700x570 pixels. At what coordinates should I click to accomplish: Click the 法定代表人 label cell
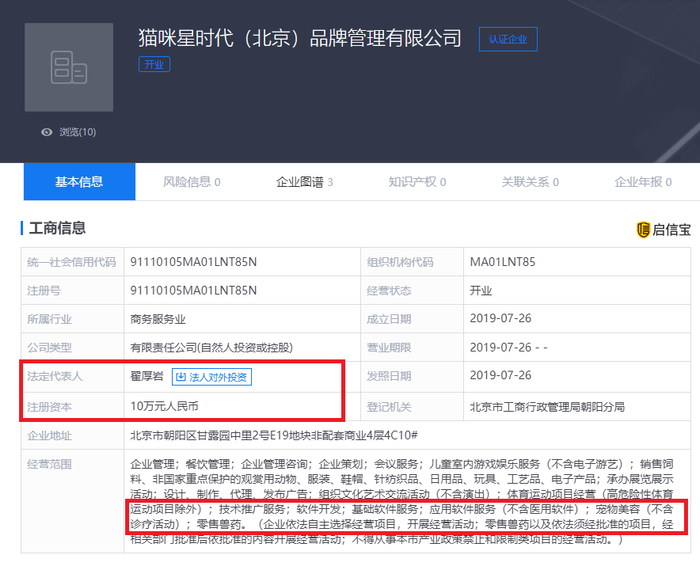pos(72,376)
